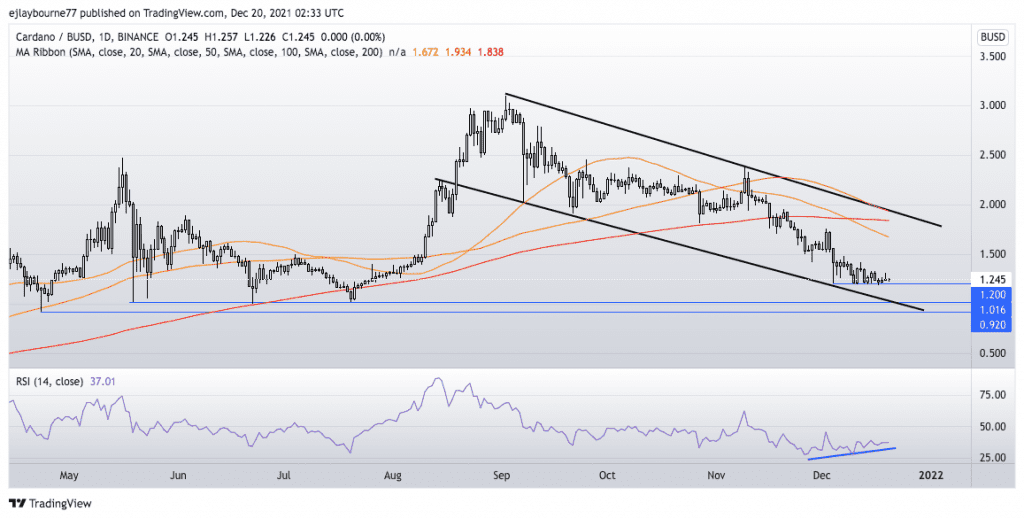1024x519 pixels.
Task: Select the blue RSI divergence trendline
Action: (852, 454)
